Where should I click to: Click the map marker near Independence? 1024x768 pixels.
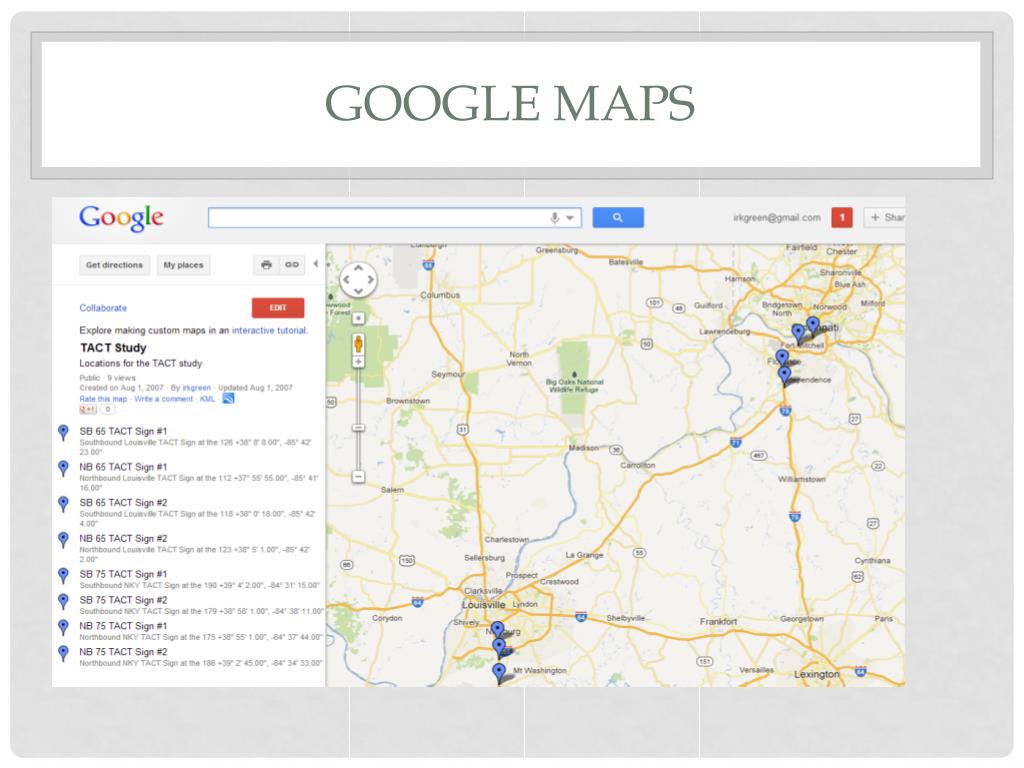[x=785, y=376]
